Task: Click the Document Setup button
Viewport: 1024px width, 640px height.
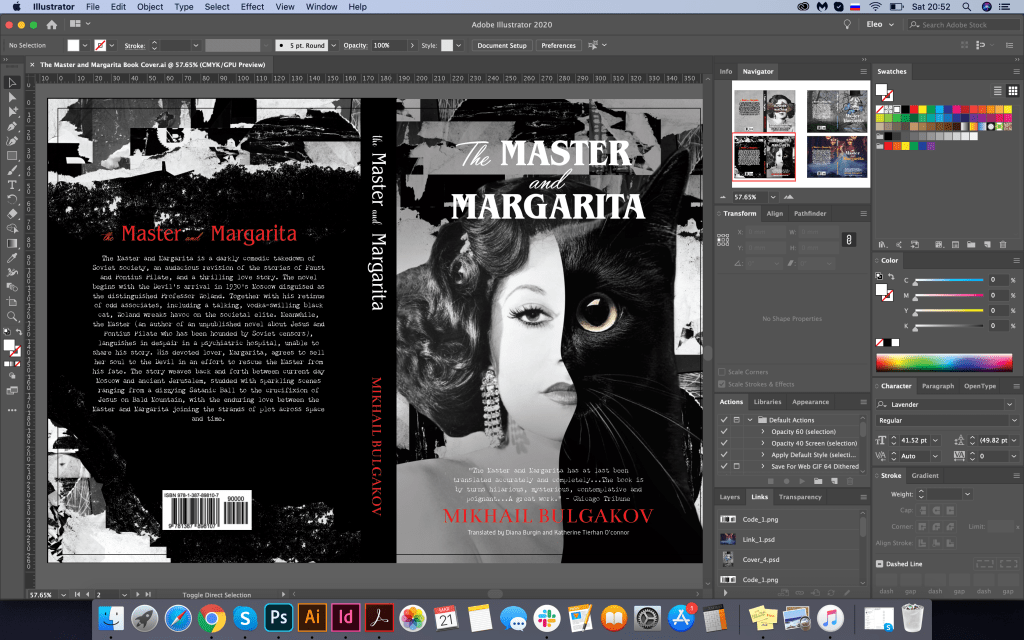Action: click(x=501, y=45)
